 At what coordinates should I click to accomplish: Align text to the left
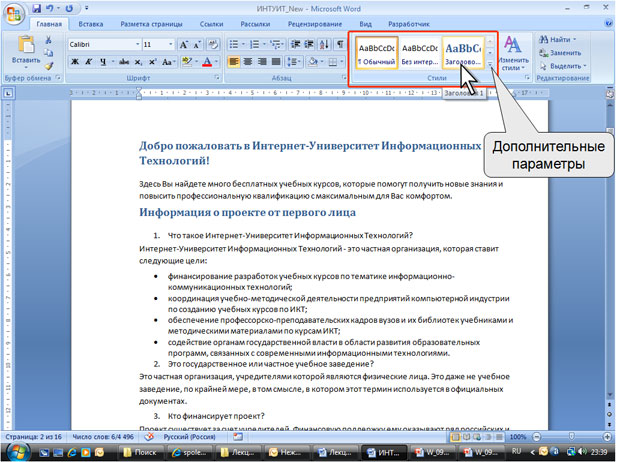point(234,62)
